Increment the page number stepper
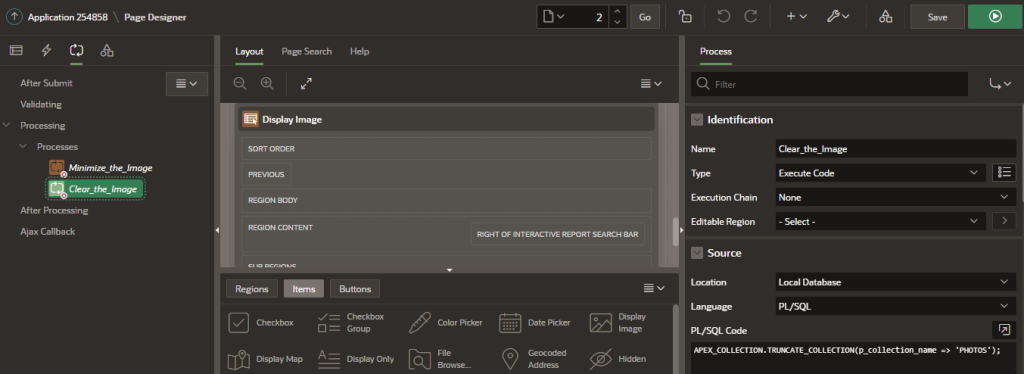Image resolution: width=1024 pixels, height=374 pixels. pyautogui.click(x=618, y=12)
